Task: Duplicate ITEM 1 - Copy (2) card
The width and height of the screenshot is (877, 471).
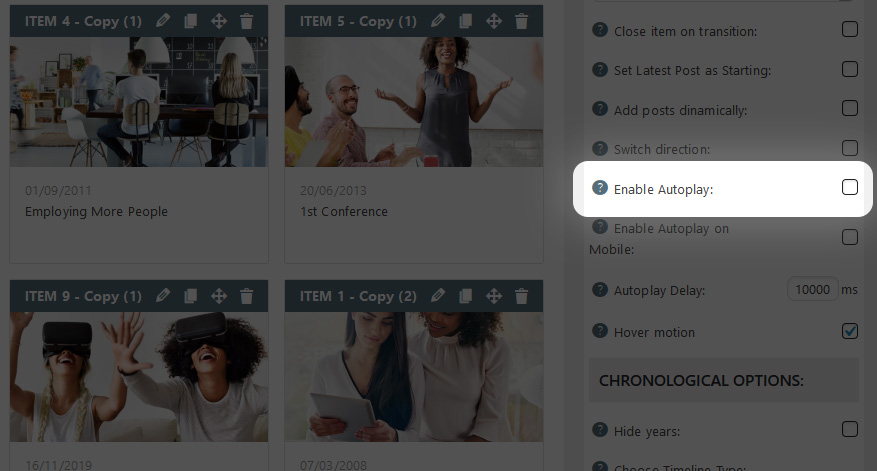Action: click(465, 296)
